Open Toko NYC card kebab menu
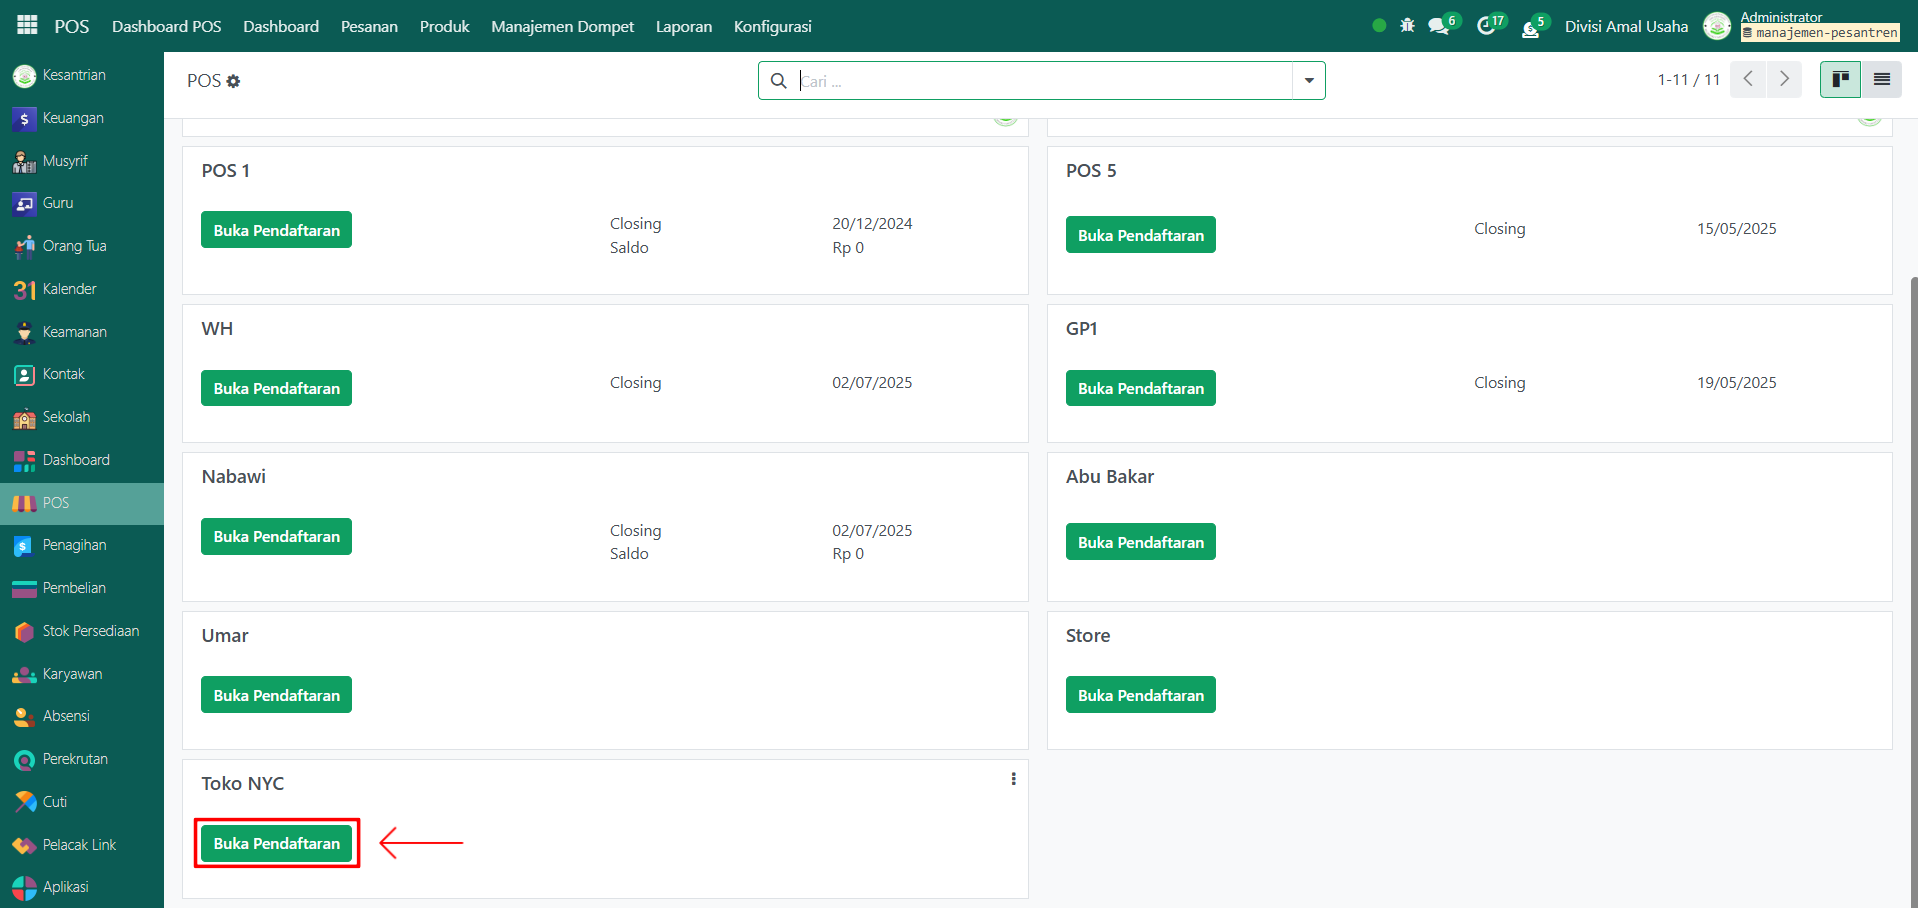This screenshot has height=908, width=1918. click(1013, 779)
